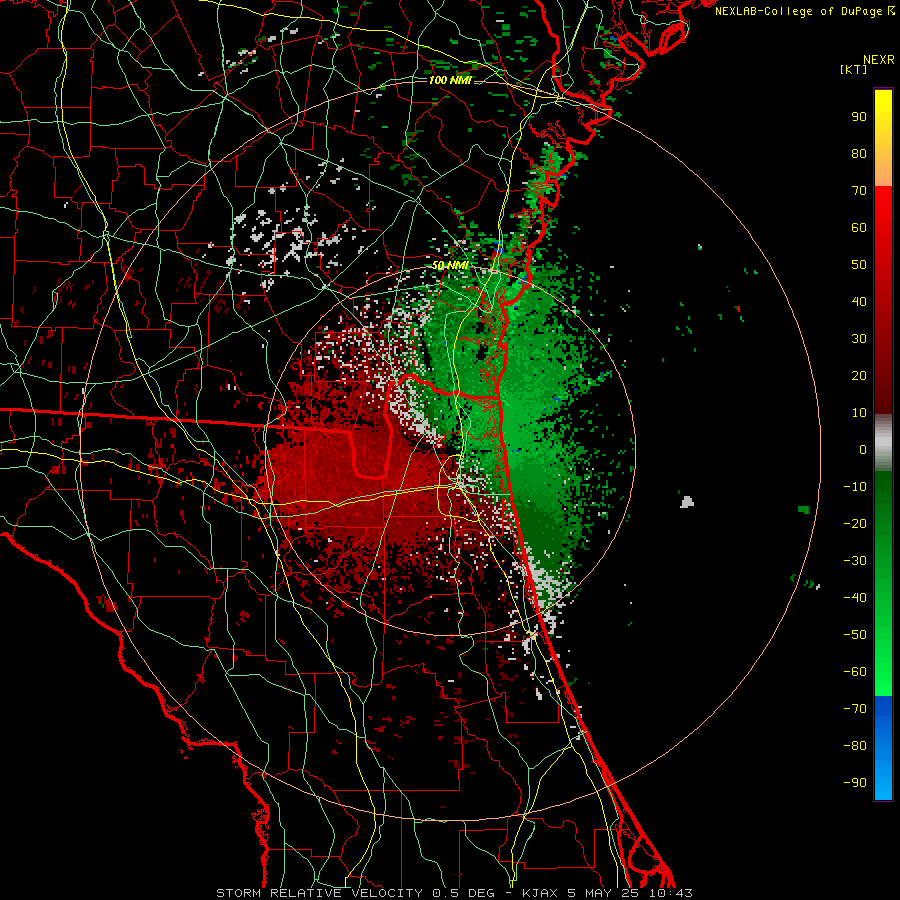900x900 pixels.
Task: Click the positive 90 knot scale label
Action: click(x=859, y=117)
